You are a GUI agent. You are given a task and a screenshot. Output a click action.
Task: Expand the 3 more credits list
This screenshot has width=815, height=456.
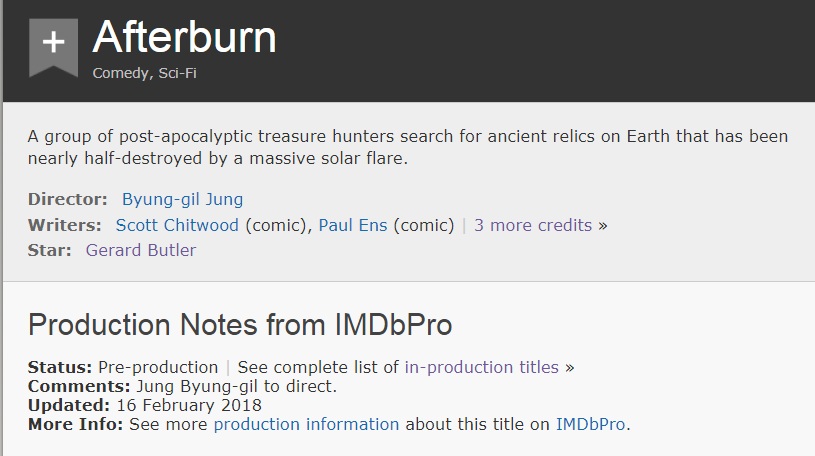tap(532, 225)
